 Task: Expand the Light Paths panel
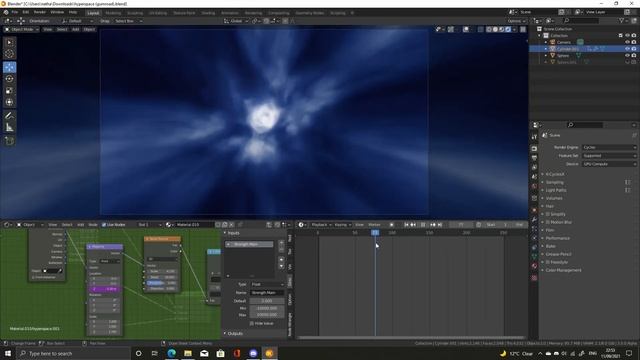[556, 190]
